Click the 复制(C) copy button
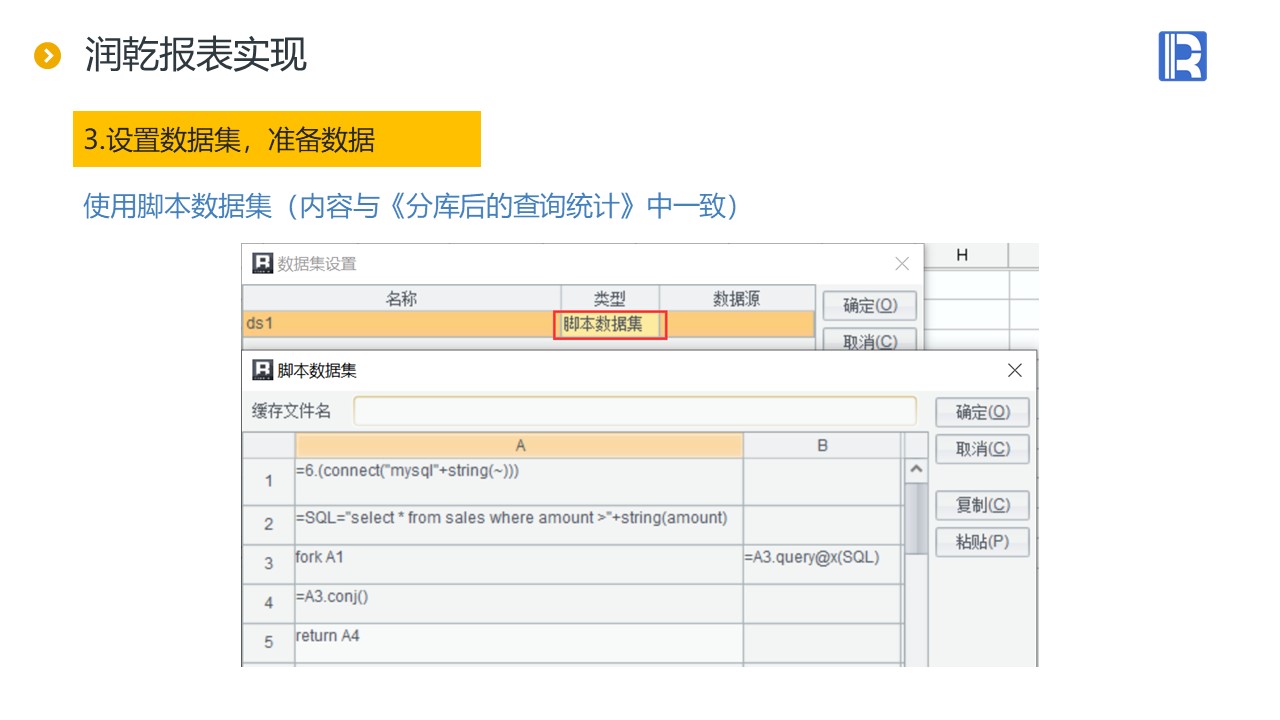The height and width of the screenshot is (720, 1280). (982, 505)
